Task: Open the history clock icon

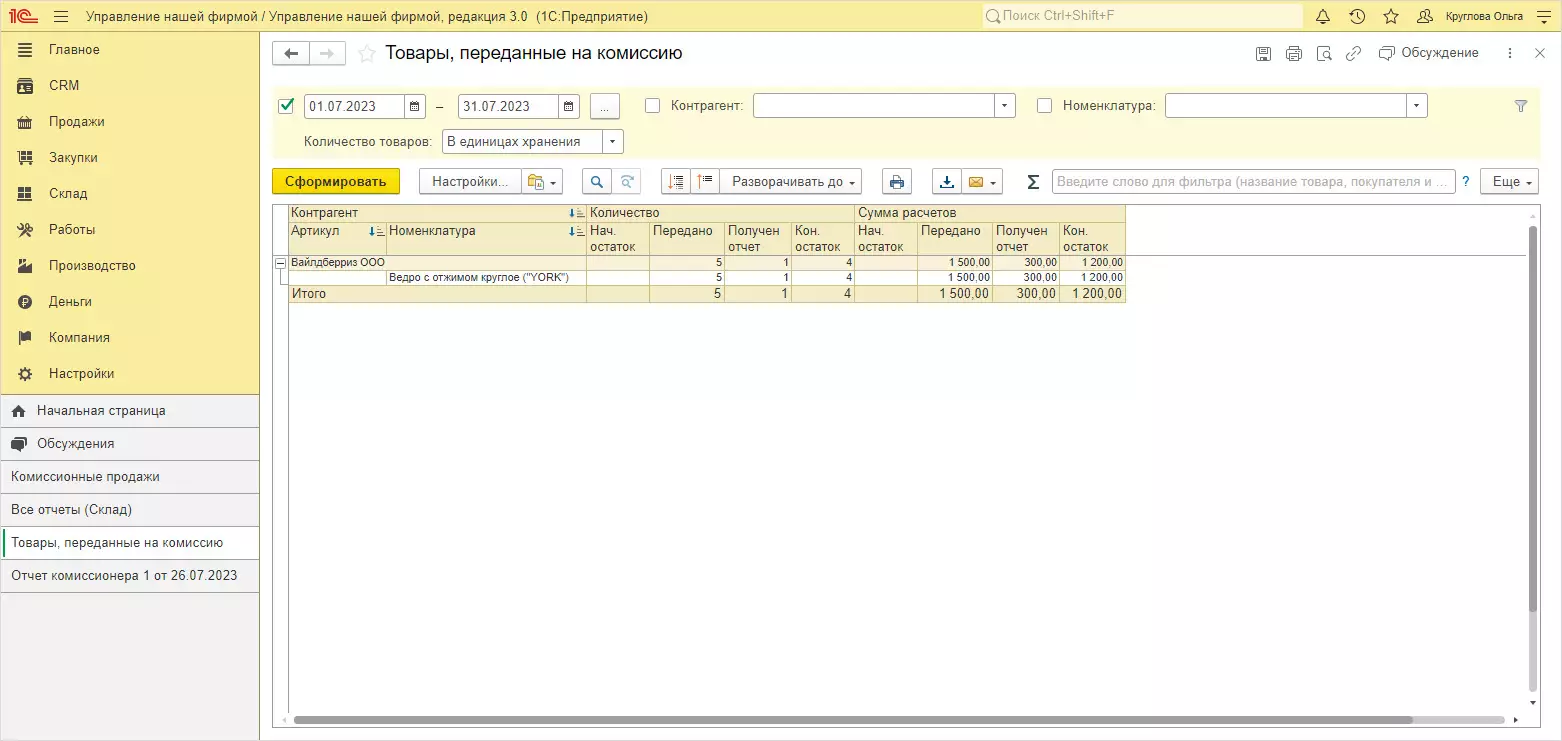Action: pos(1357,17)
